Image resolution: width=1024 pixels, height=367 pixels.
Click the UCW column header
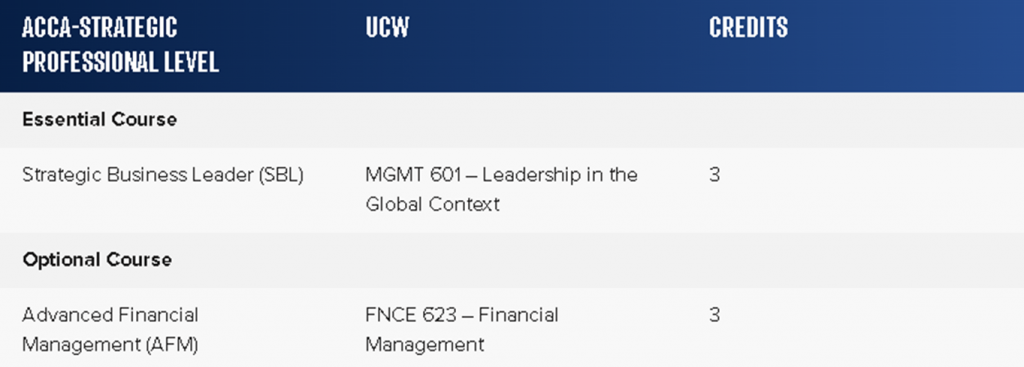[387, 27]
